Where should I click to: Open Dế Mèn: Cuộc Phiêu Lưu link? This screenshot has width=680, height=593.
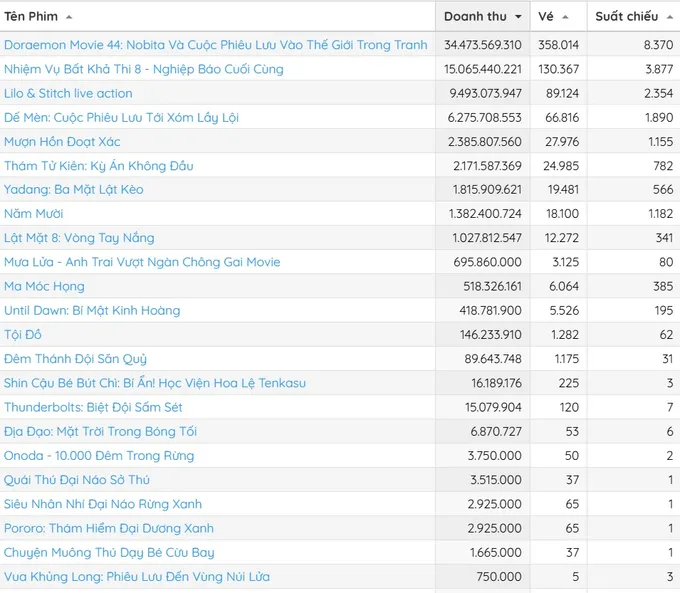tap(121, 118)
